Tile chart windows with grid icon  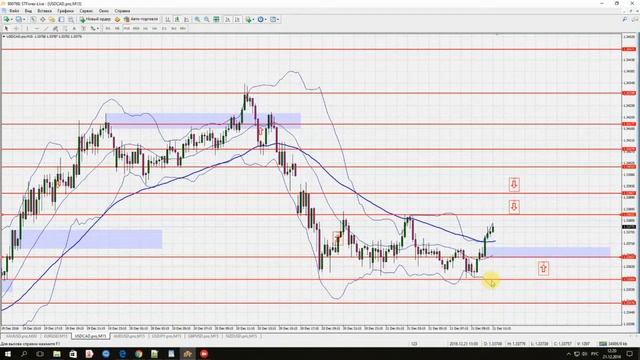point(216,19)
